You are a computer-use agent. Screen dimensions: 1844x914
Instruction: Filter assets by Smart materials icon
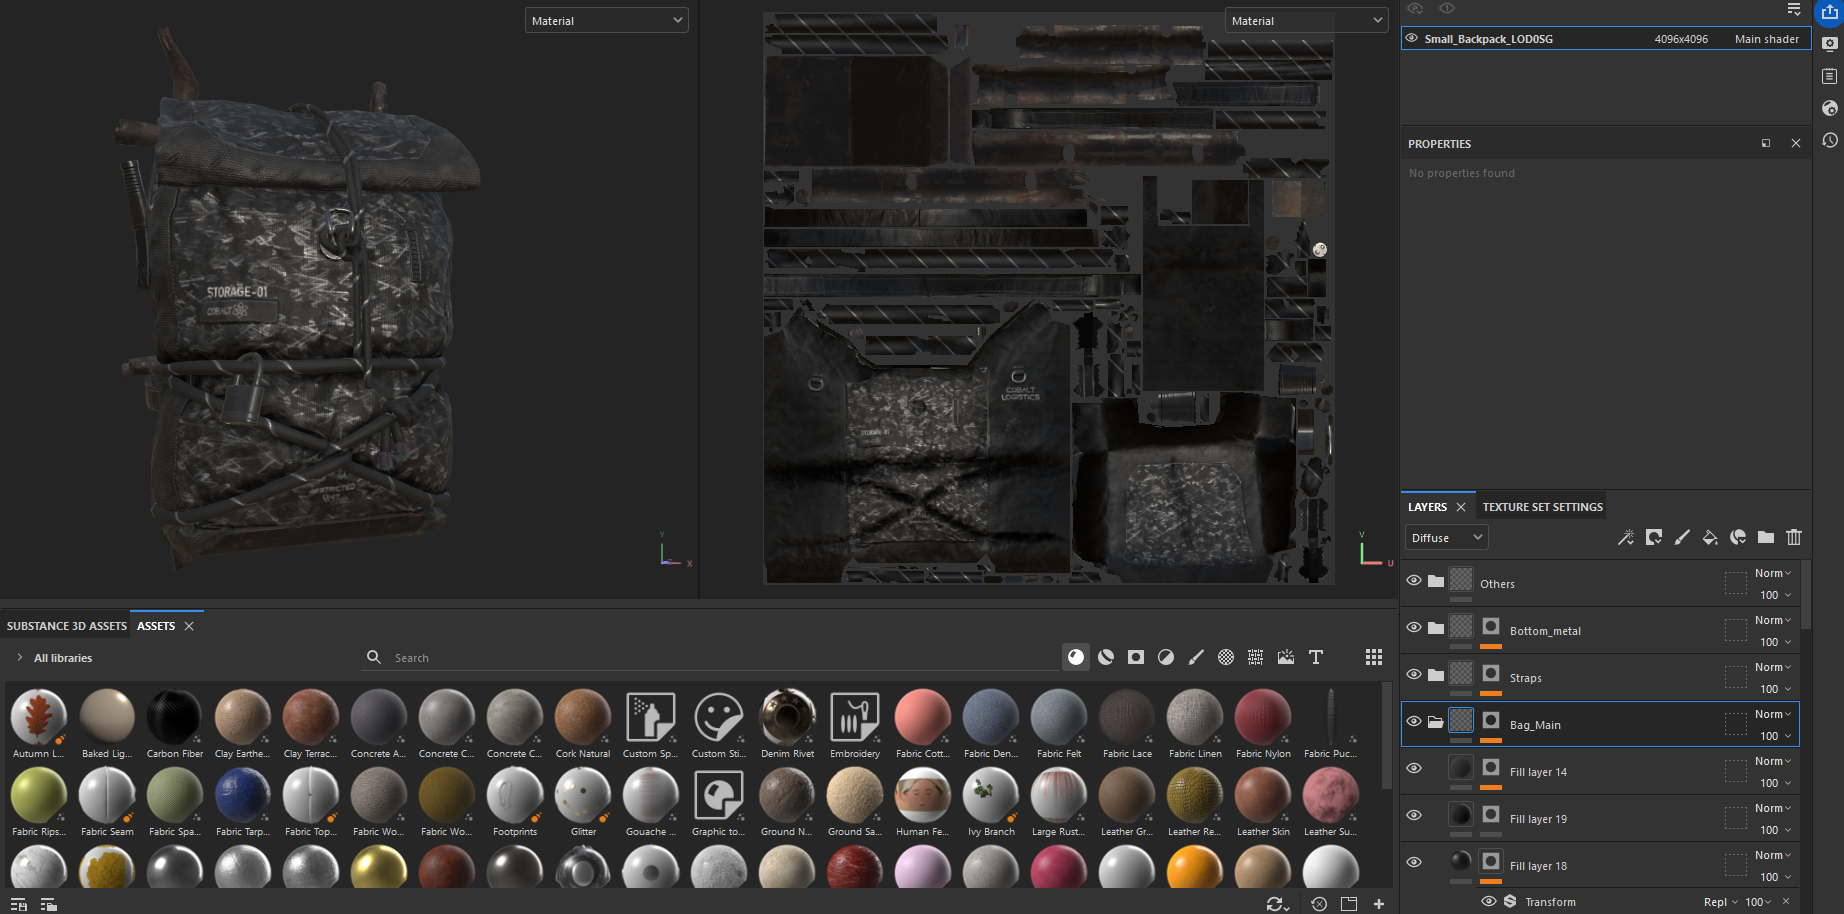(1106, 657)
